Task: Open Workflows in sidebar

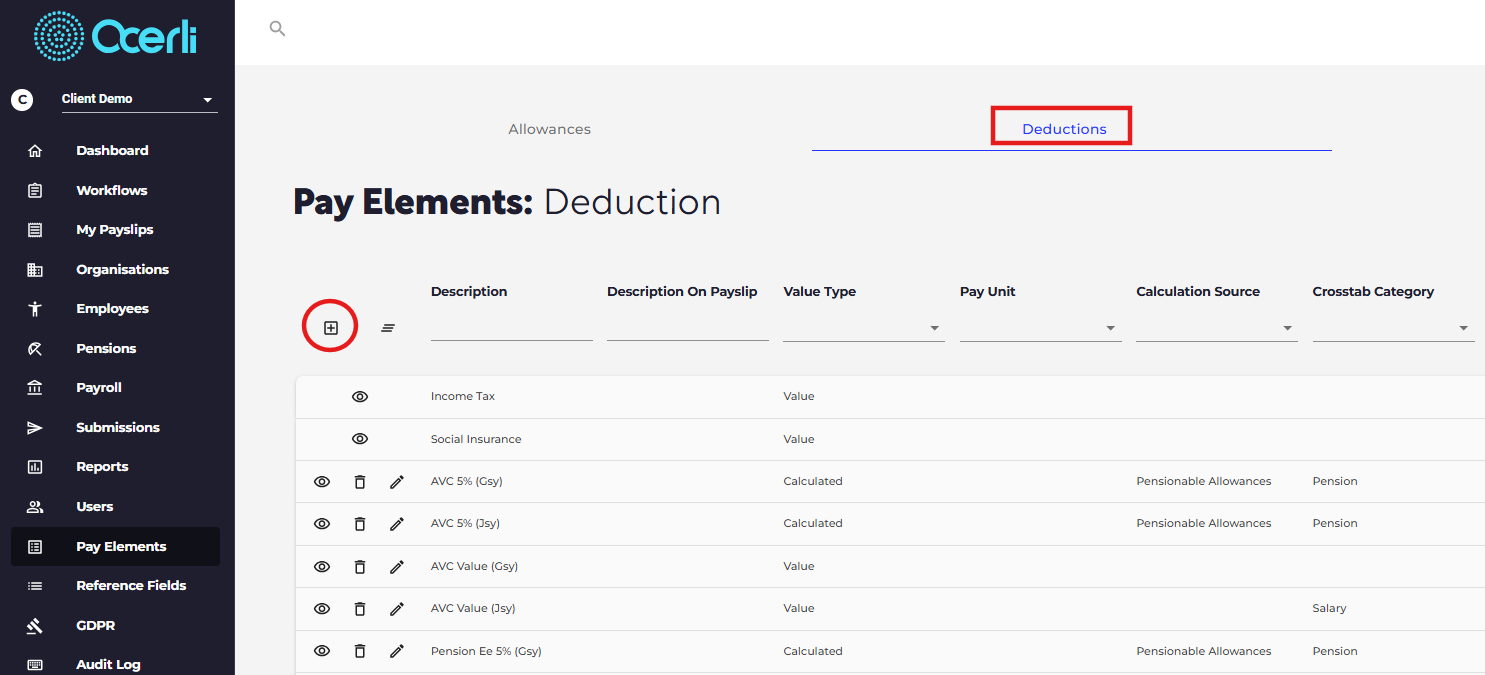Action: point(111,190)
